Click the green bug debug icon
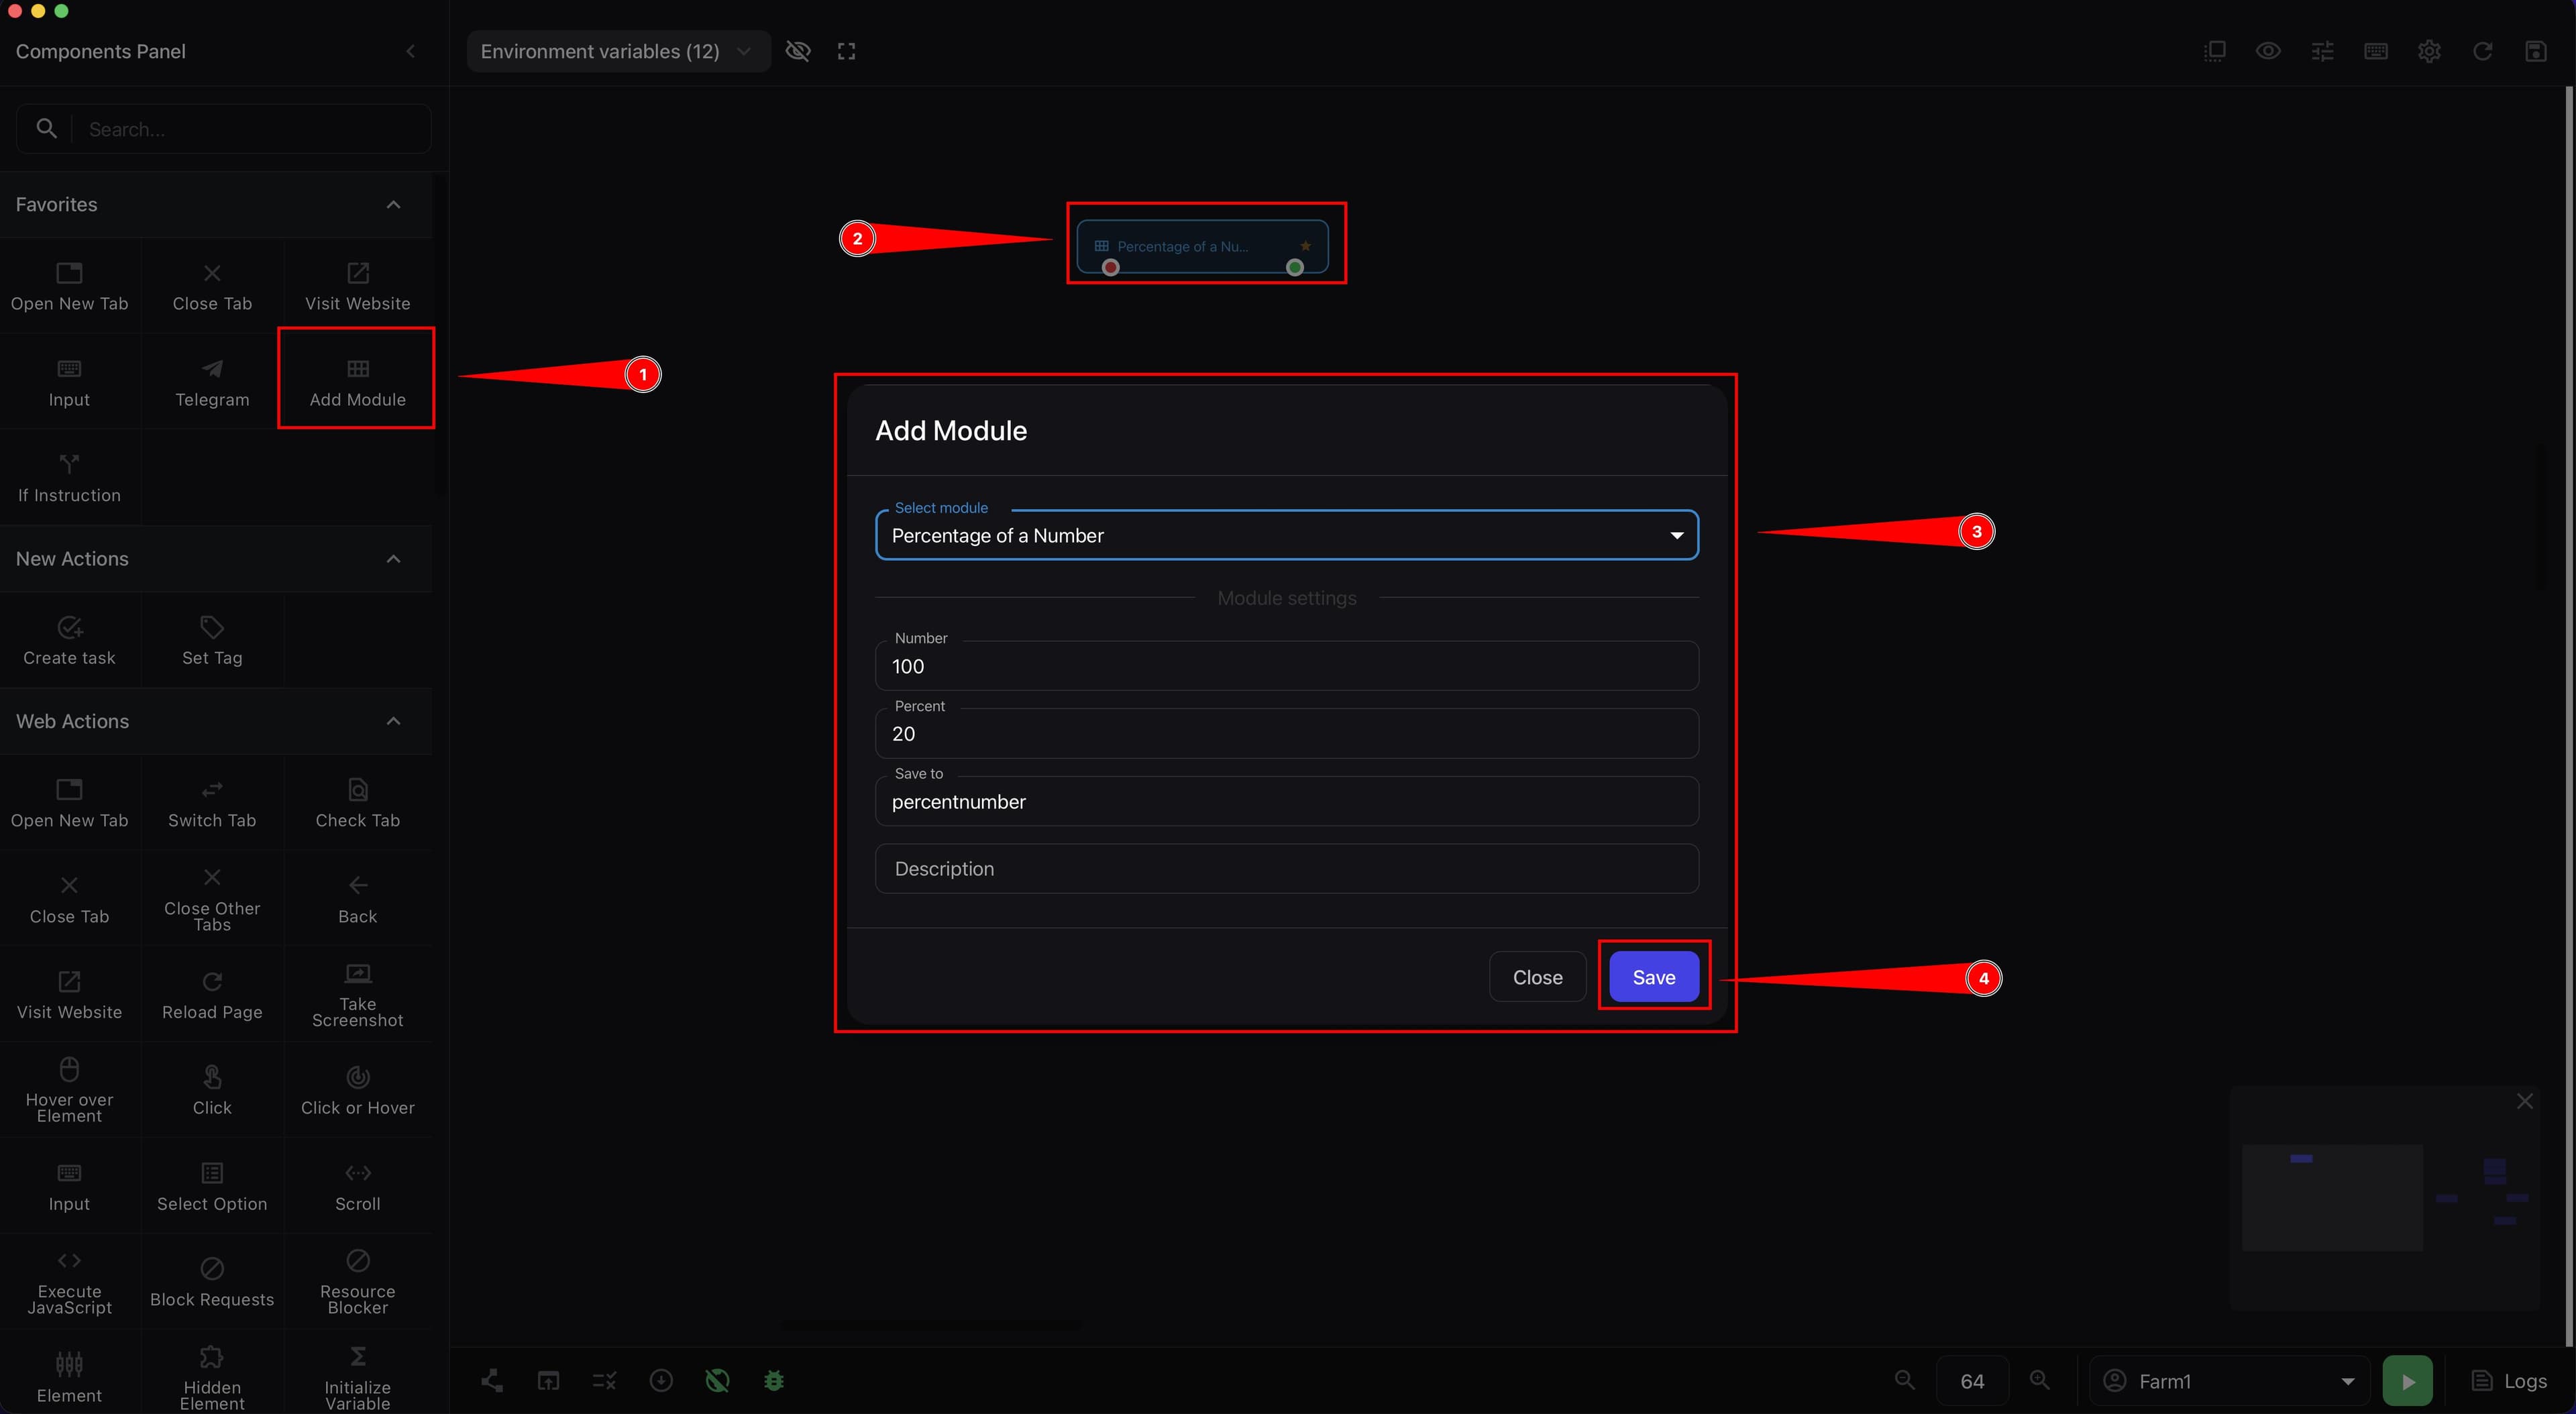Viewport: 2576px width, 1414px height. 774,1381
